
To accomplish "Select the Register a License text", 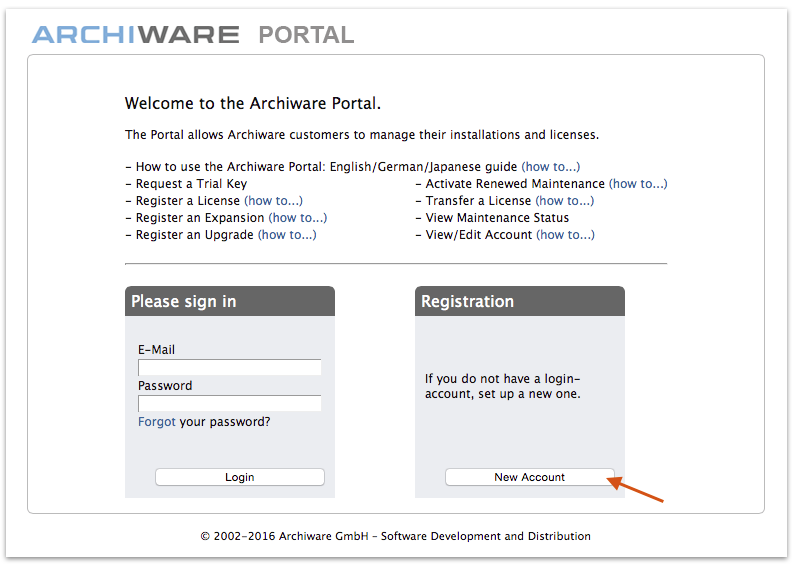I will click(x=188, y=201).
